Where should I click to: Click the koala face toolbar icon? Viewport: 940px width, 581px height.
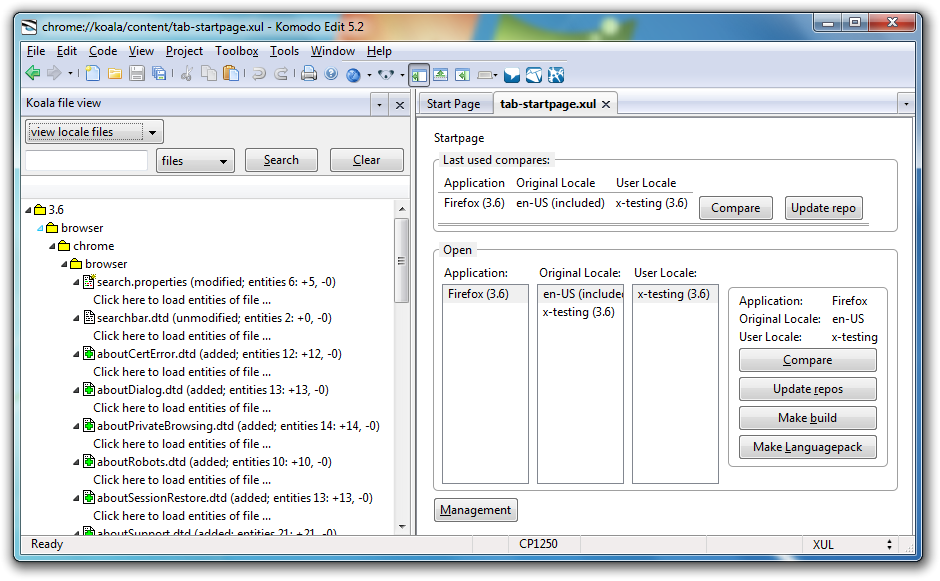pos(386,74)
